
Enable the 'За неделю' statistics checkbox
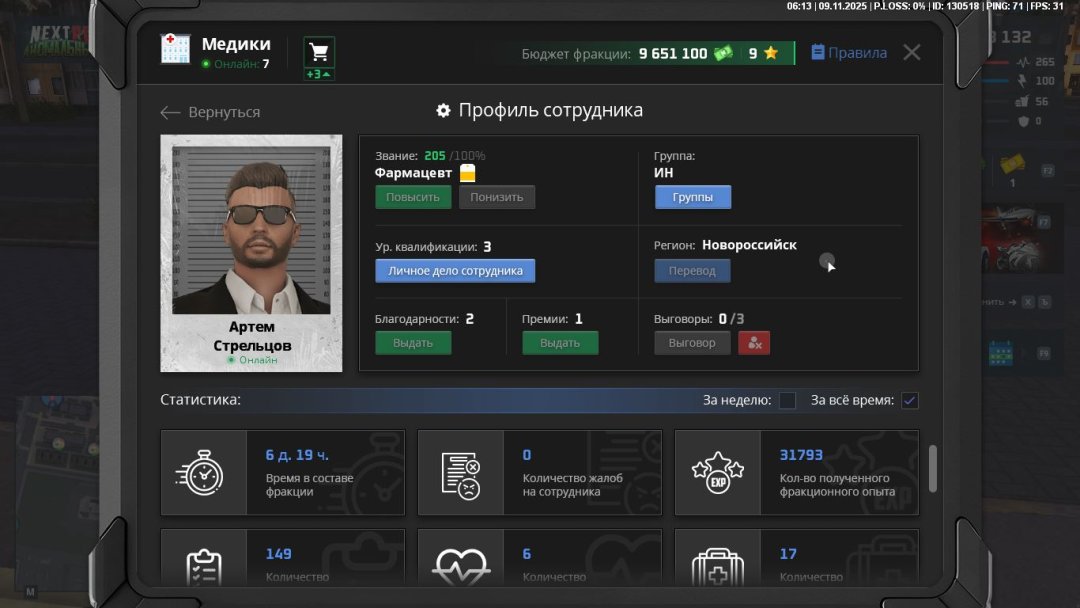click(787, 400)
